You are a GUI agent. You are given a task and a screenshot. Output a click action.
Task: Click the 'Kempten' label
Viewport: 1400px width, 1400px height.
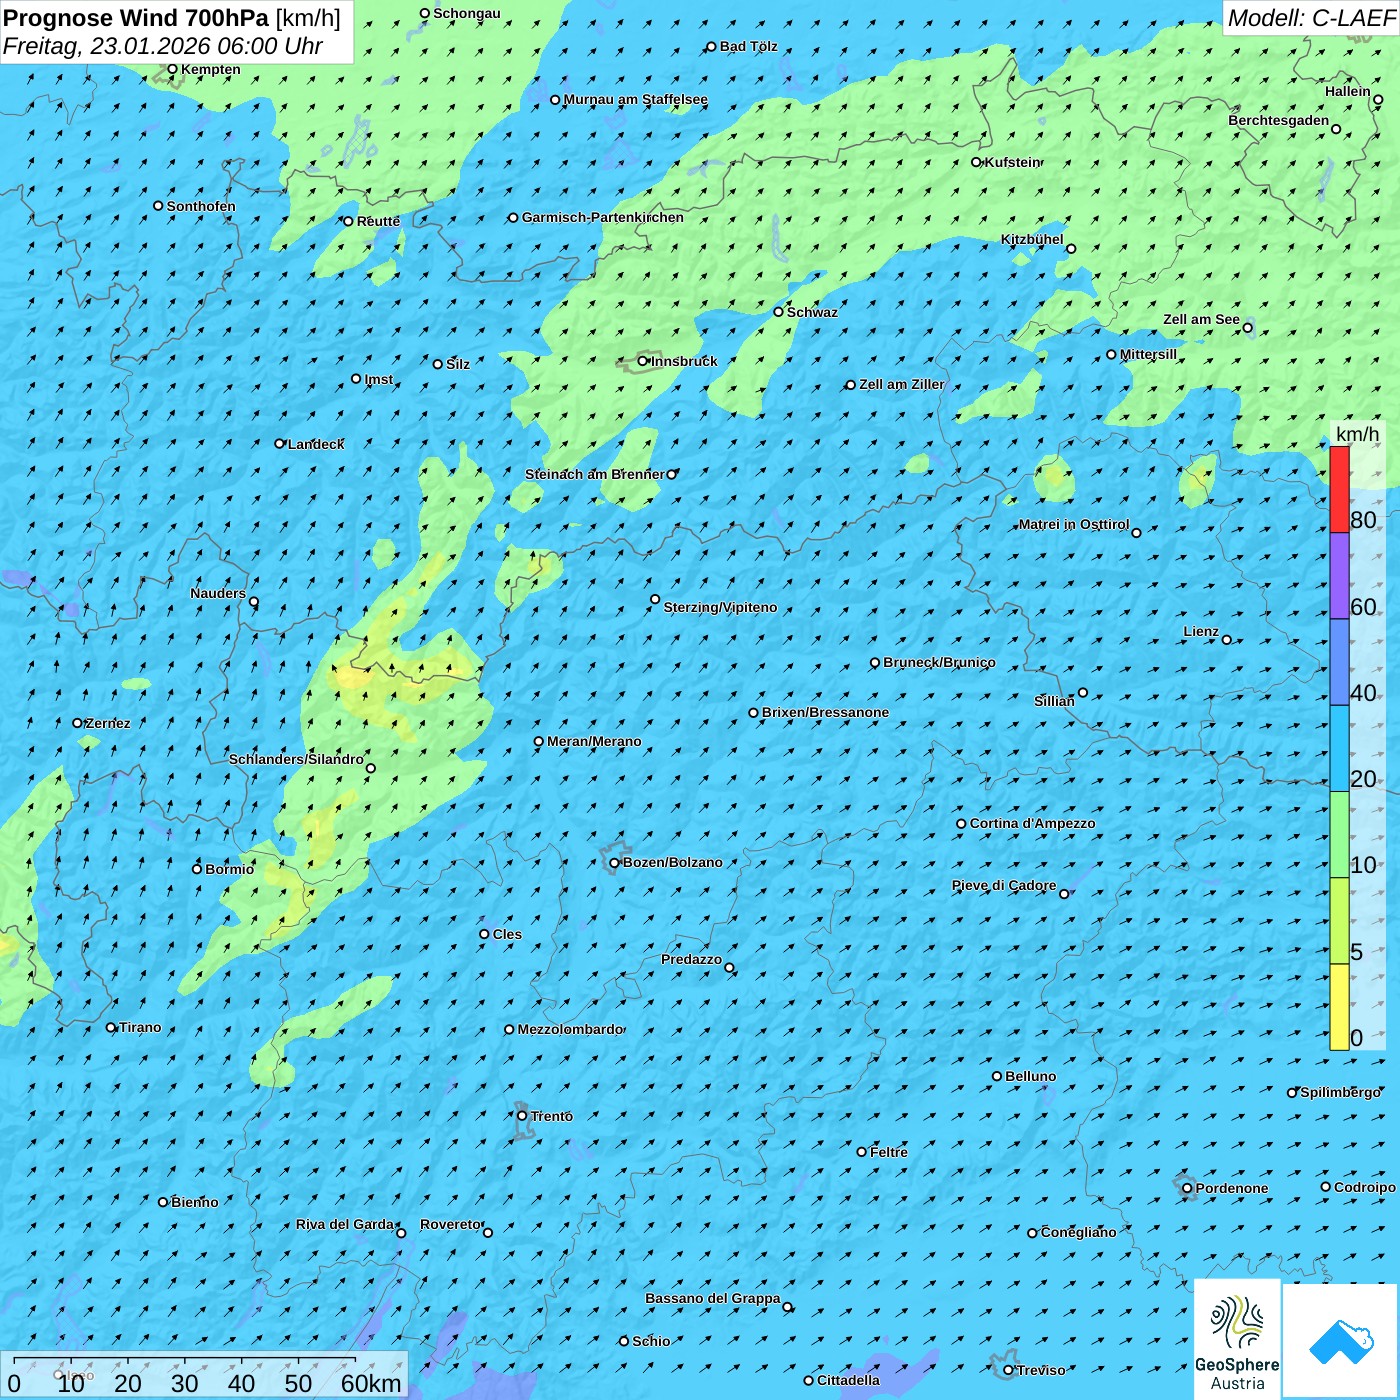tap(211, 69)
